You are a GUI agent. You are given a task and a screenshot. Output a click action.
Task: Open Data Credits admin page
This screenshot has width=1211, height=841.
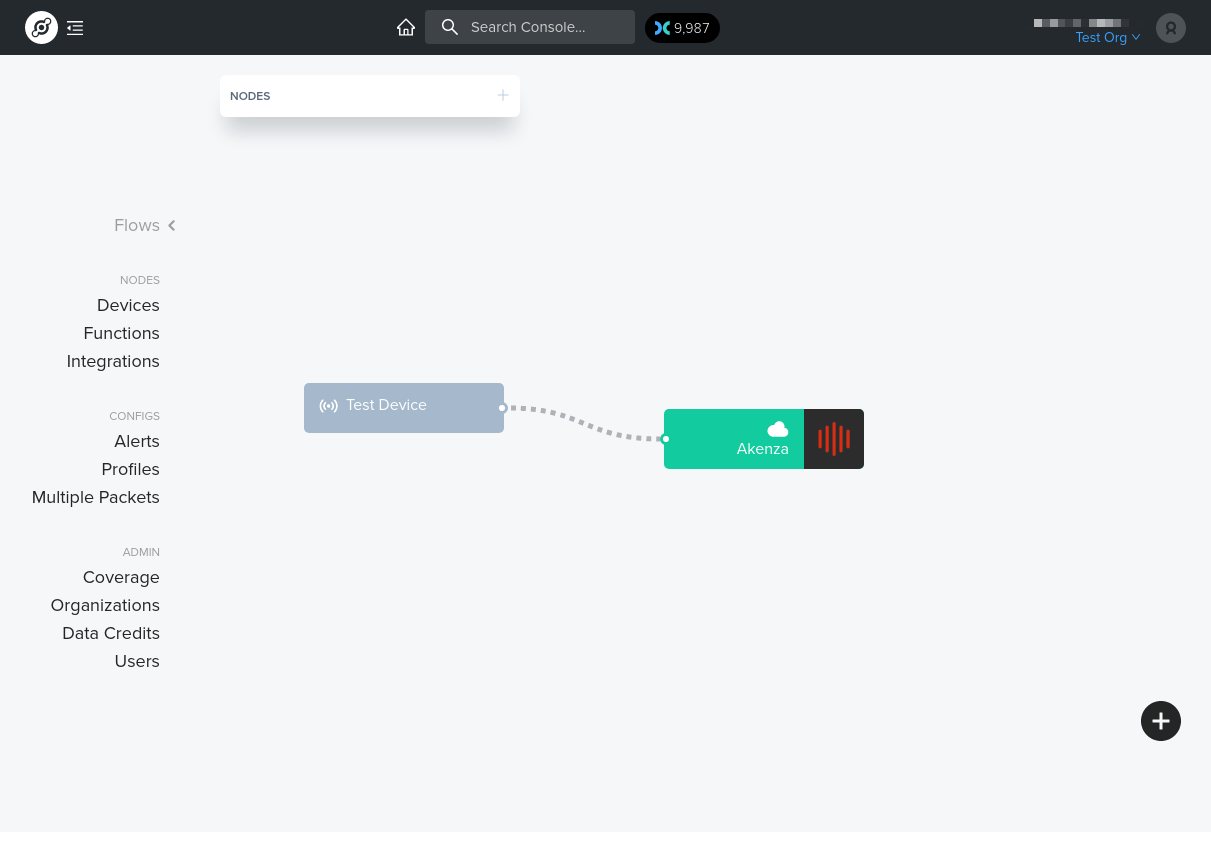[110, 633]
